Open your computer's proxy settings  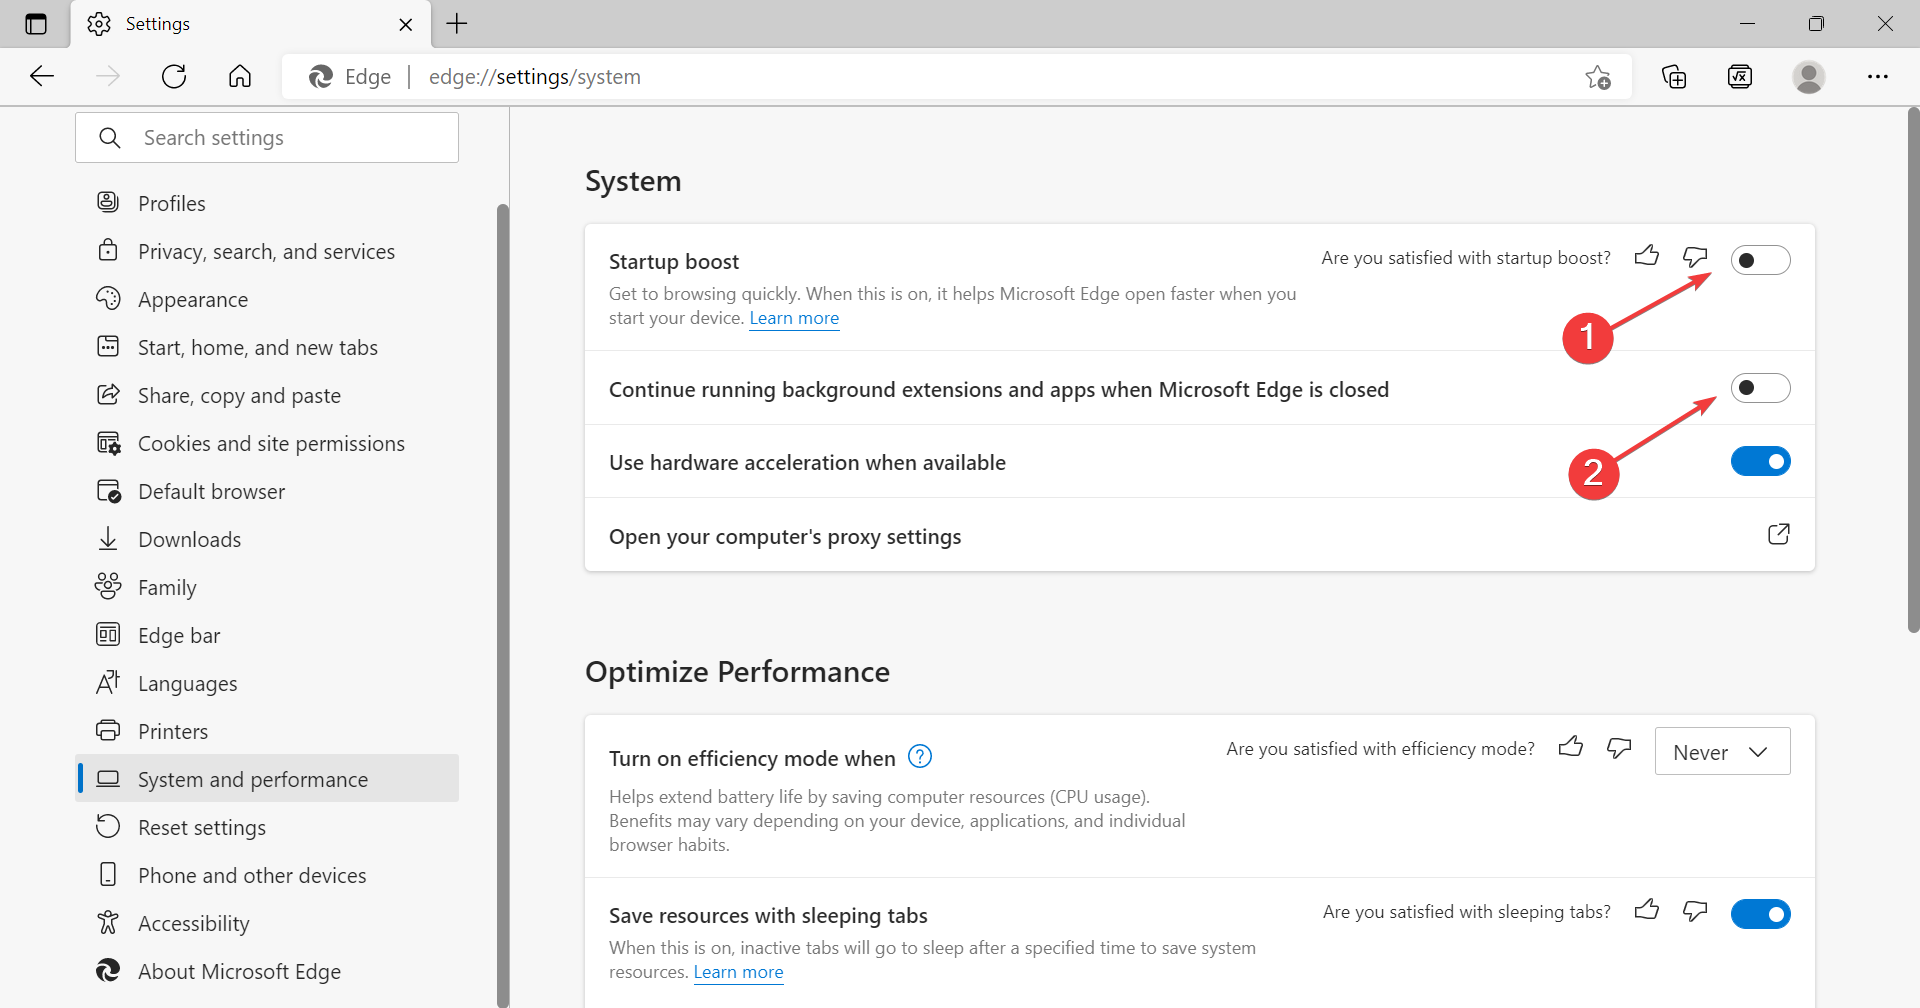click(x=784, y=536)
